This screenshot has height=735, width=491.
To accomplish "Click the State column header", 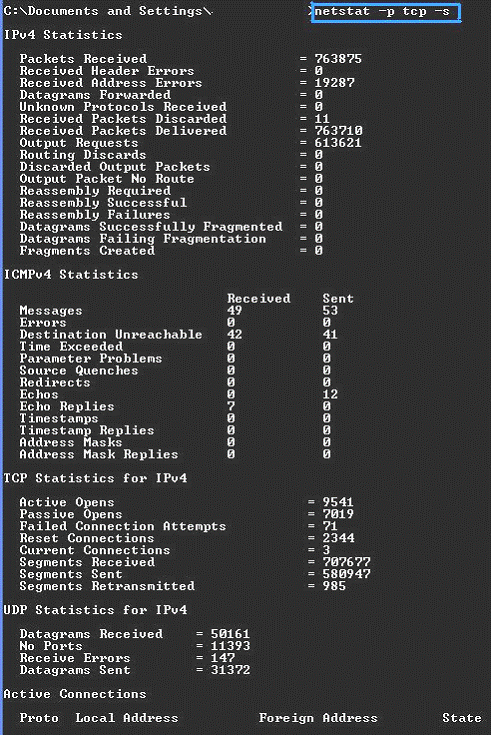I will point(462,718).
